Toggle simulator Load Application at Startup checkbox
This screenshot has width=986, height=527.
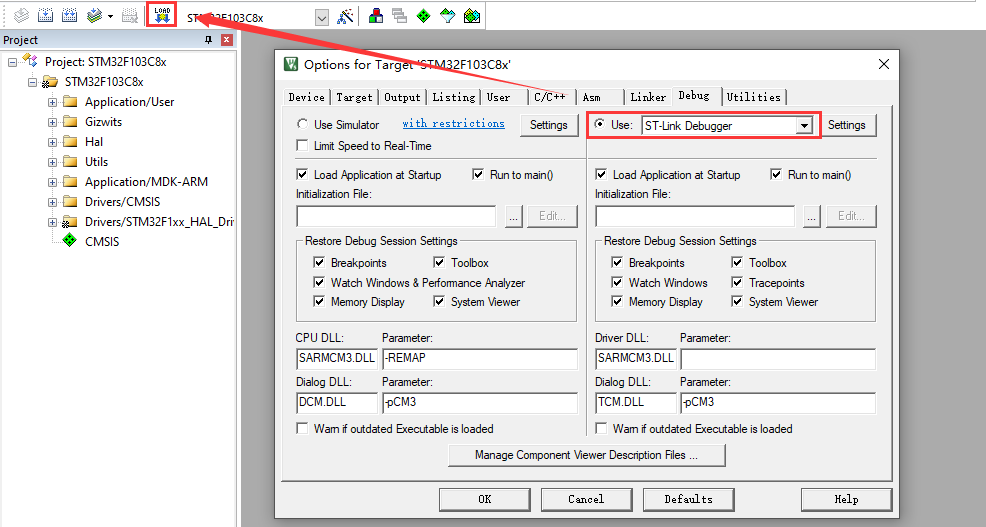click(302, 174)
